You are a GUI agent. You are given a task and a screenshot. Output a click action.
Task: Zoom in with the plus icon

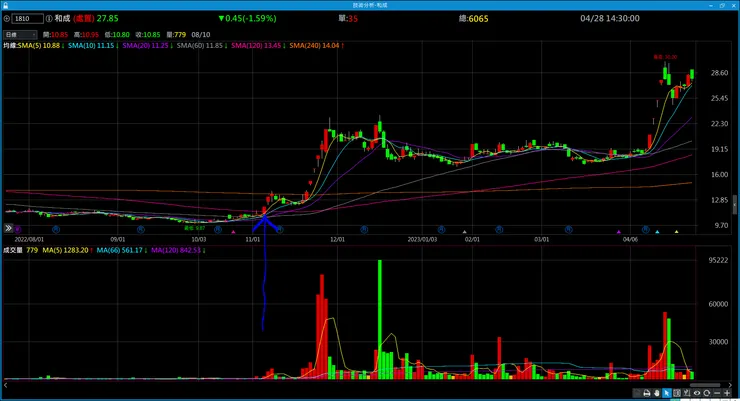click(727, 393)
